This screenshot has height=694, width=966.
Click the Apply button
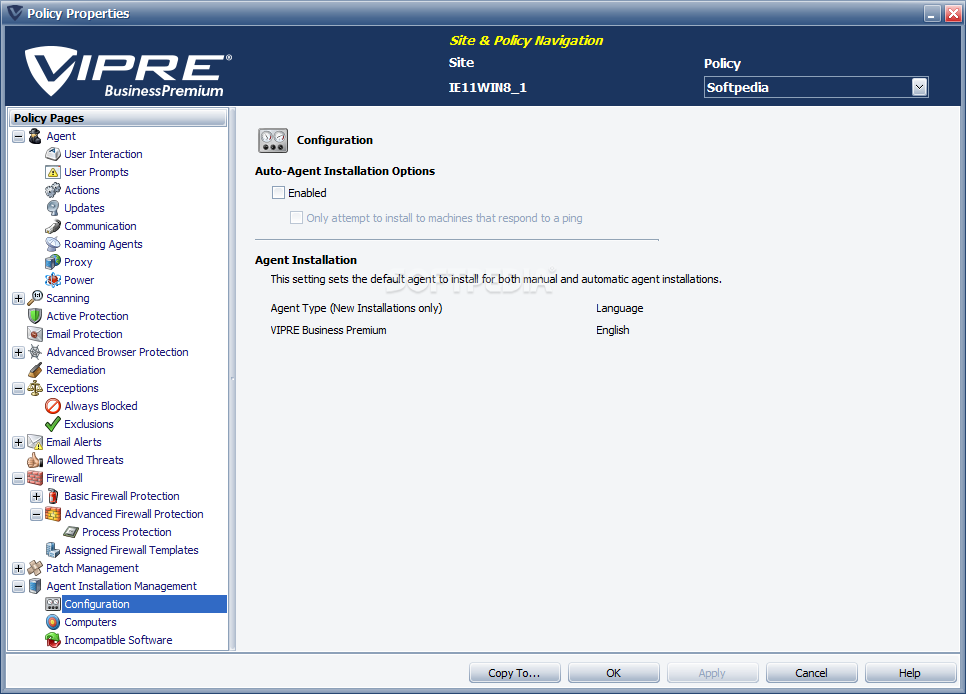pos(712,673)
